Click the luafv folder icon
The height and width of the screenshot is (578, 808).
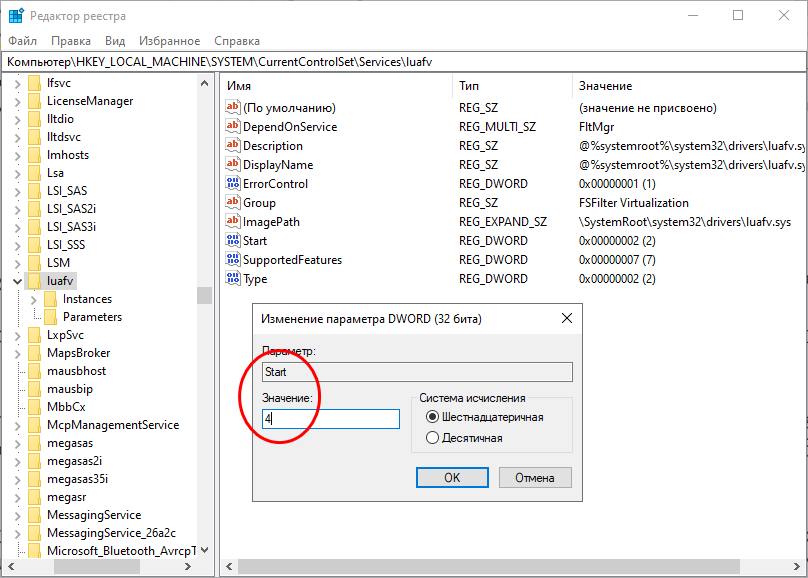pos(34,281)
